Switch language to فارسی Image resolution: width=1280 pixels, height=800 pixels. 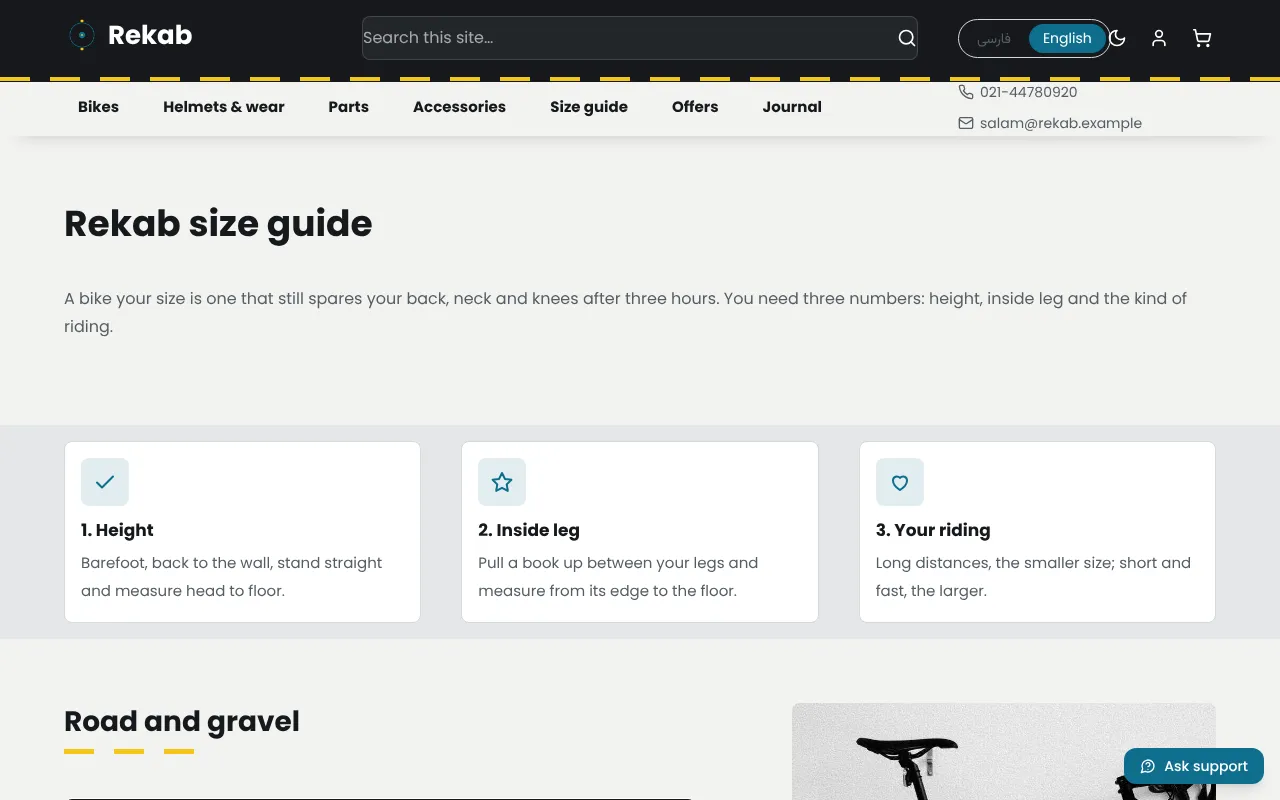click(994, 38)
